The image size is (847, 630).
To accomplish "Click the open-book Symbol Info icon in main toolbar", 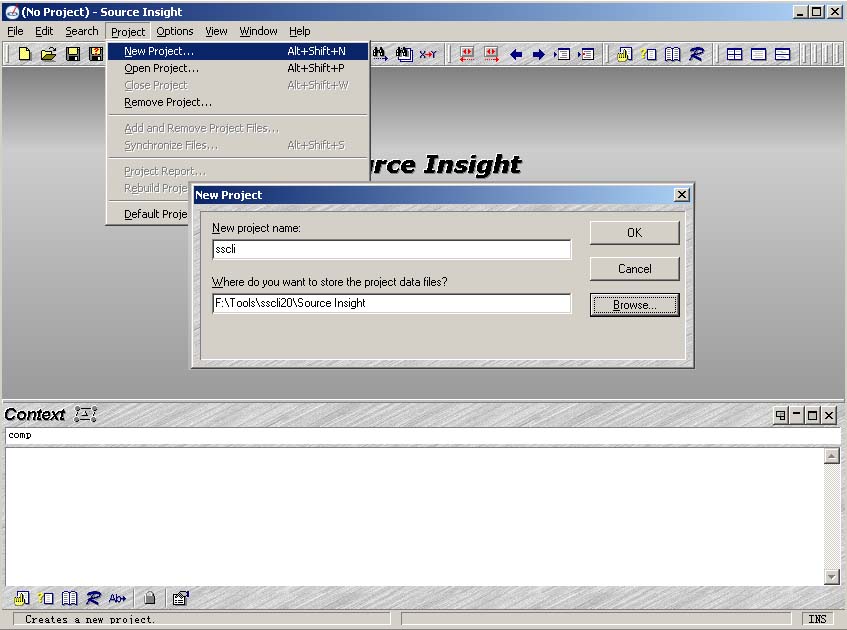I will tap(673, 54).
